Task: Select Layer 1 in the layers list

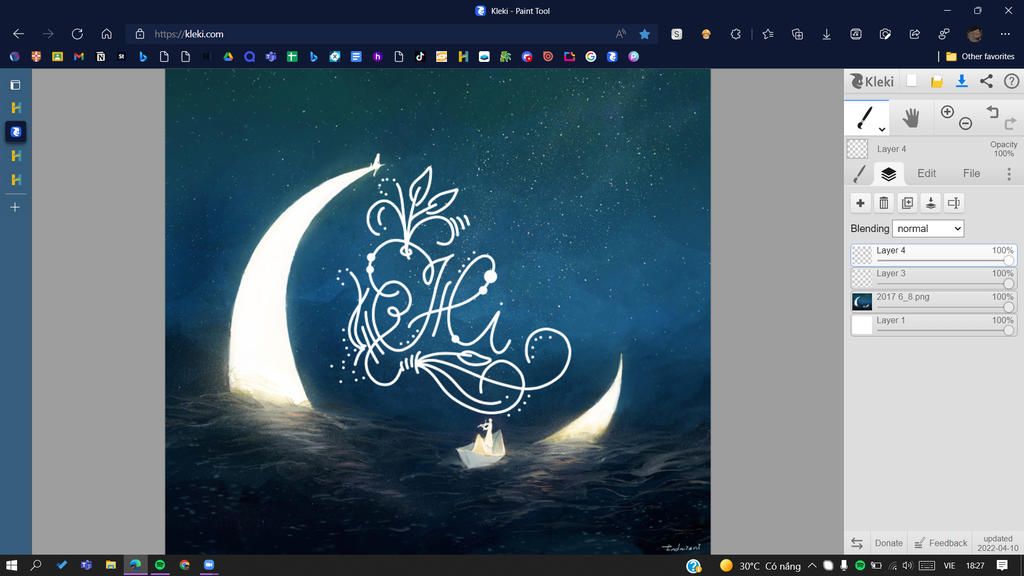Action: coord(933,325)
